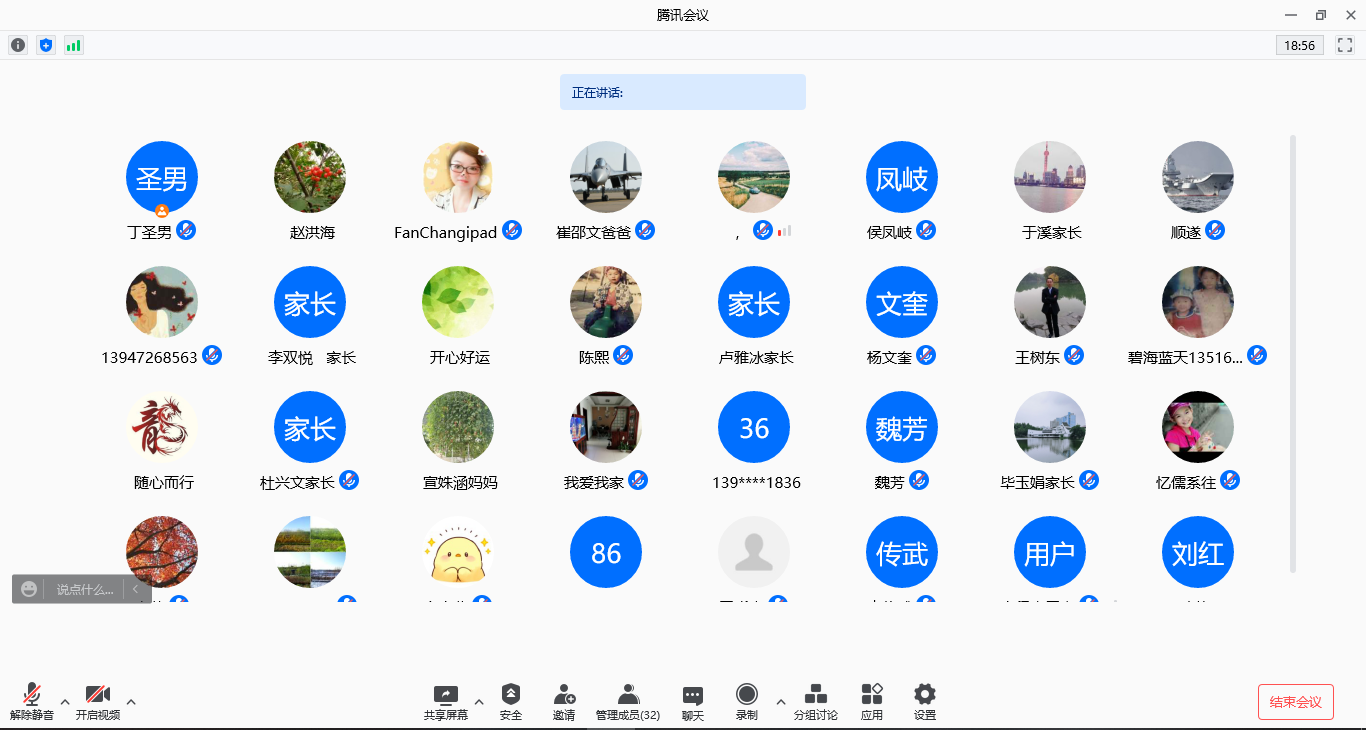Click the blue security shield icon
The image size is (1366, 730).
click(46, 45)
